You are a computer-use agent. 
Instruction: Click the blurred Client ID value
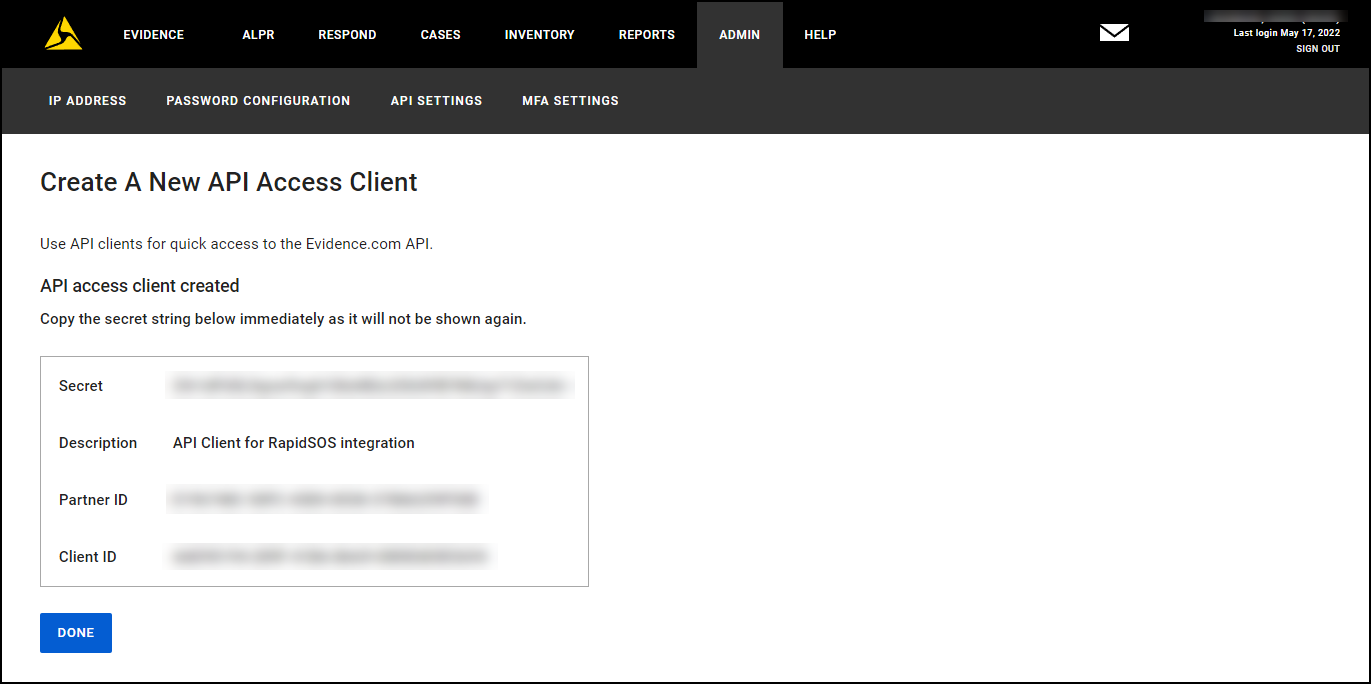(329, 557)
